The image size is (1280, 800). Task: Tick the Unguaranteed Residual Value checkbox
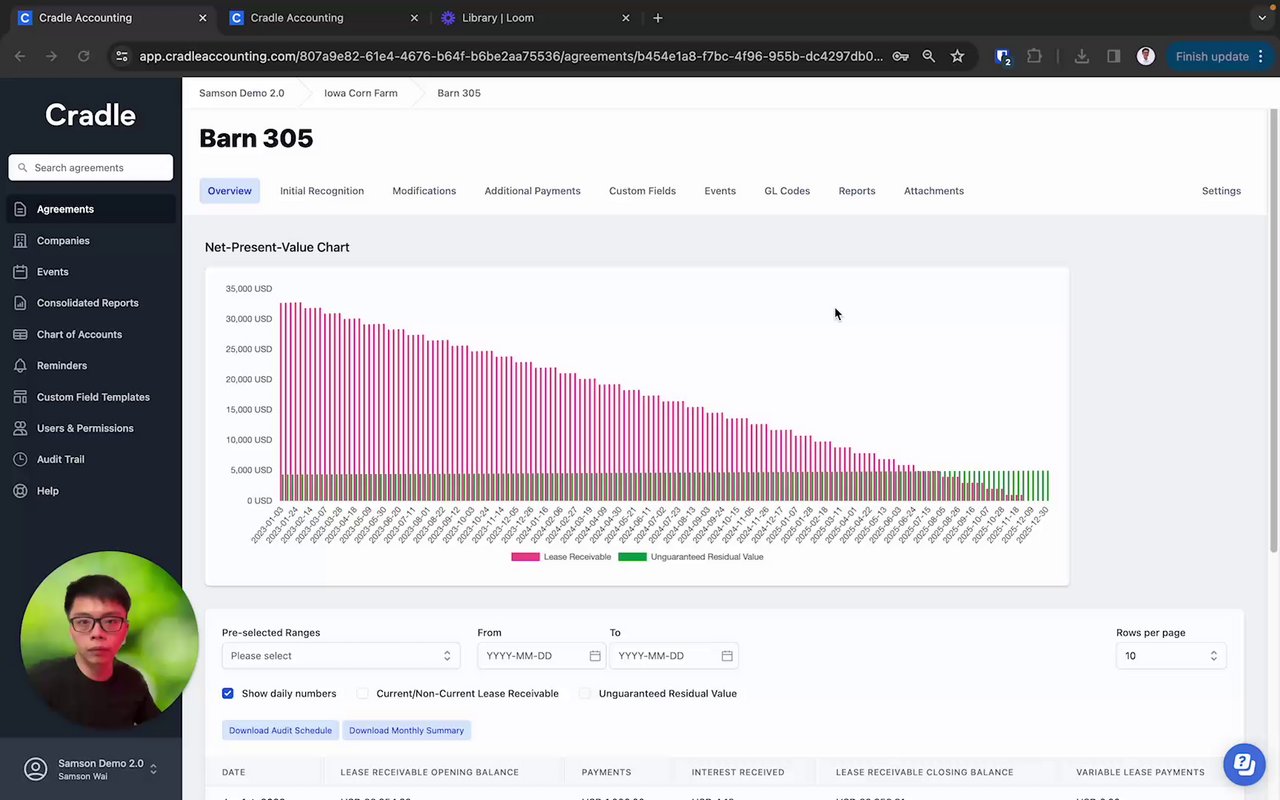(585, 693)
